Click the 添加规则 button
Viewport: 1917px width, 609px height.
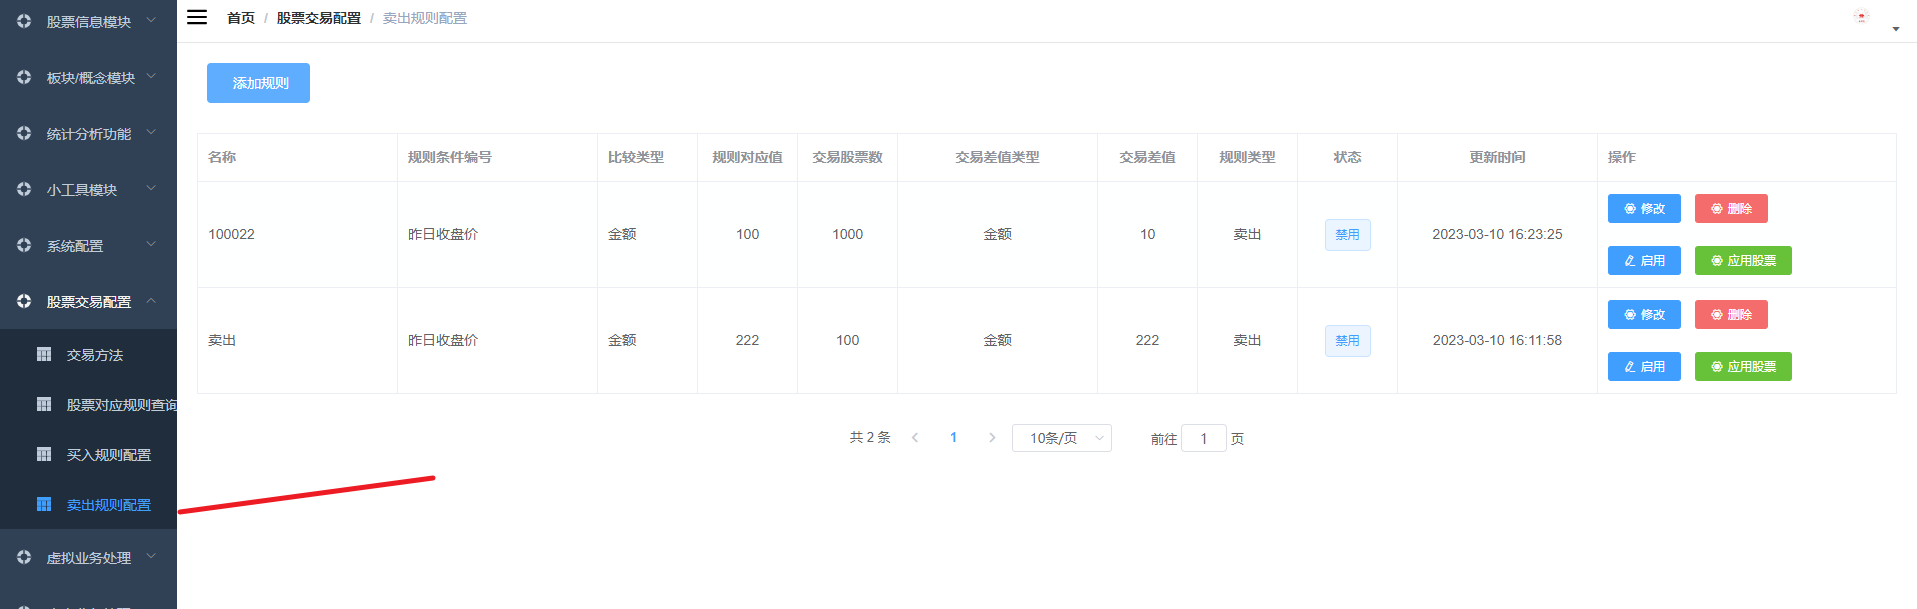click(258, 83)
